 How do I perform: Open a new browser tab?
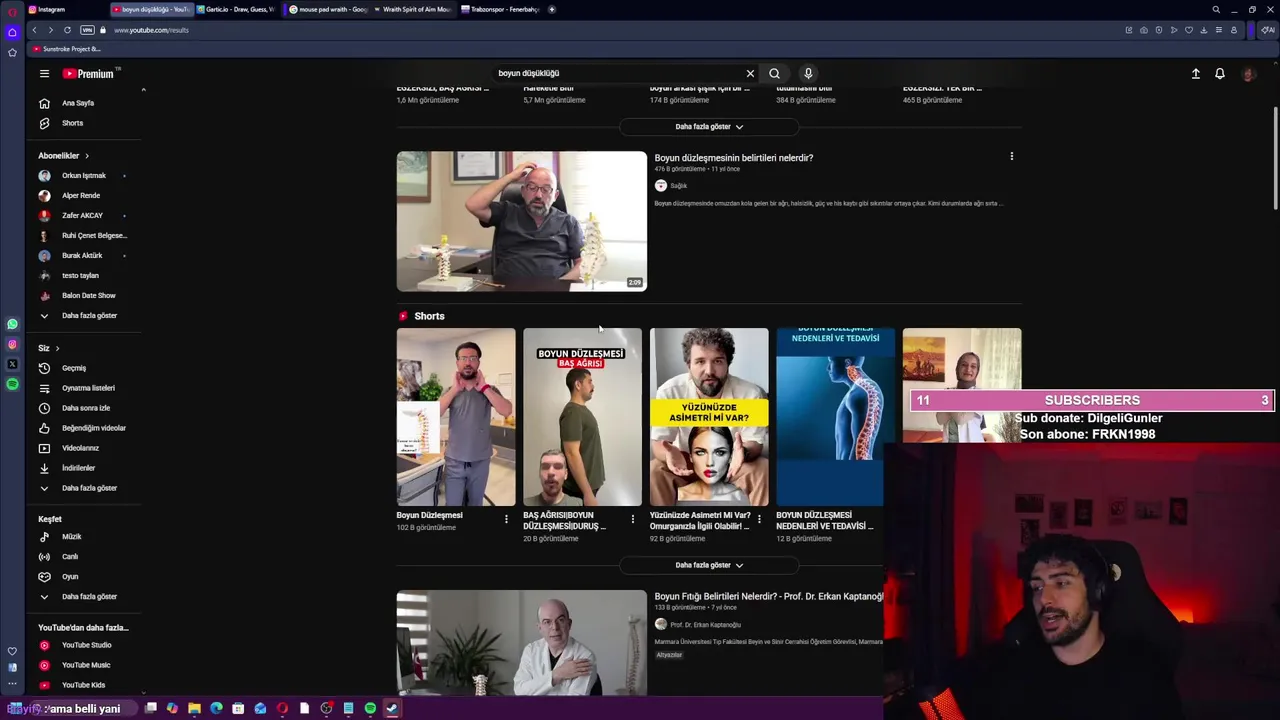[552, 9]
